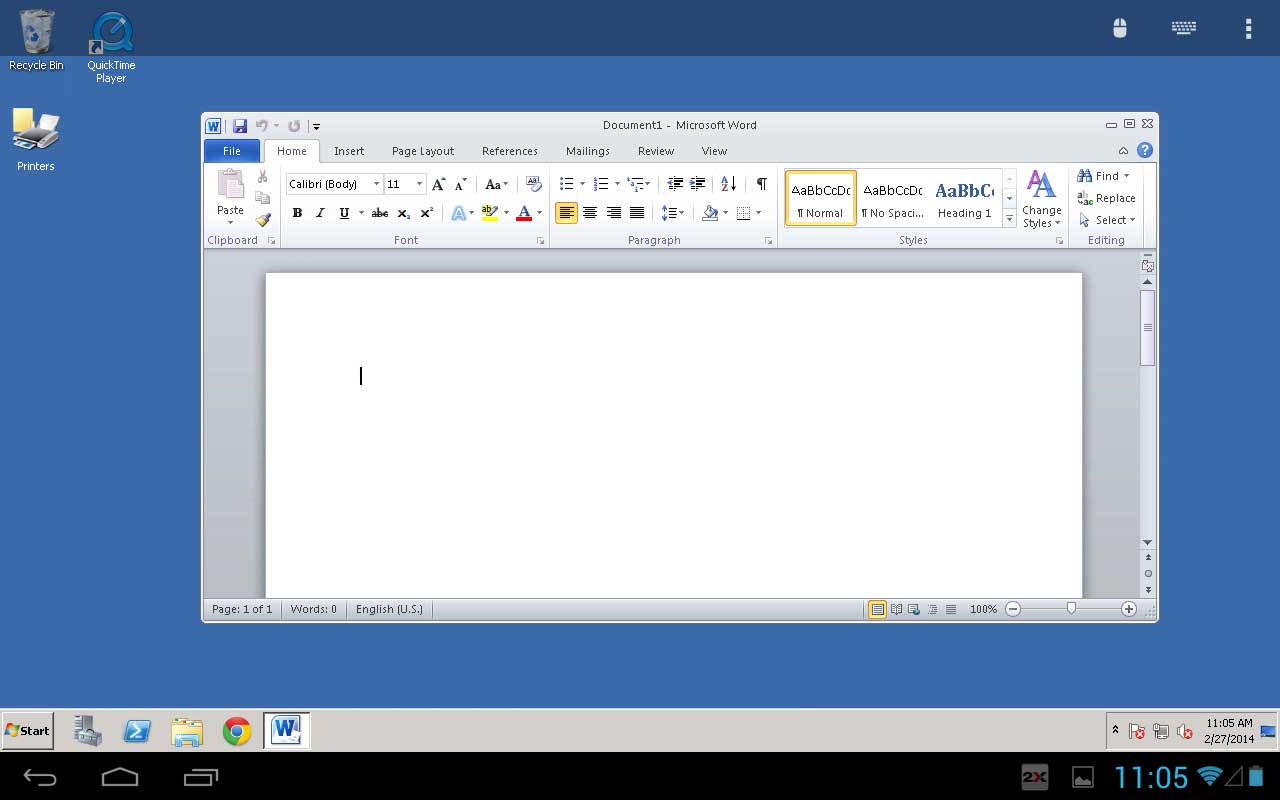
Task: Click the Save icon in Quick Access toolbar
Action: point(240,126)
